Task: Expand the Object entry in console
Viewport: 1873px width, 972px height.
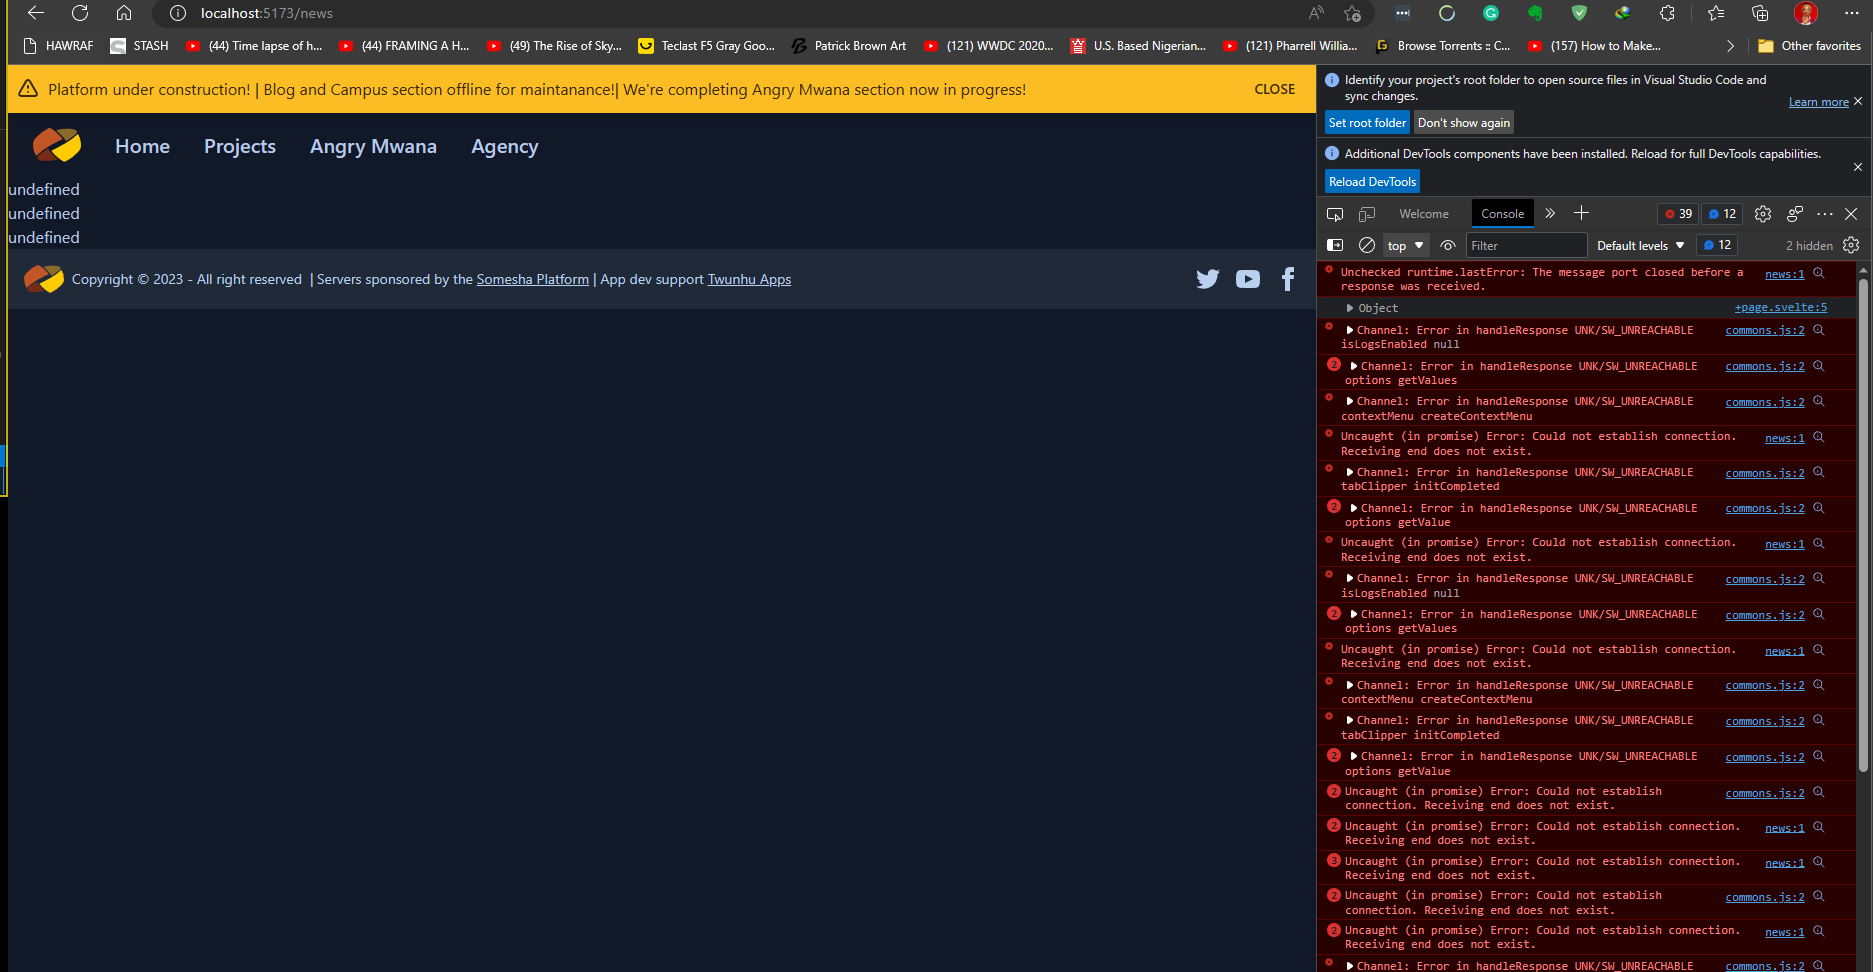Action: click(x=1350, y=308)
